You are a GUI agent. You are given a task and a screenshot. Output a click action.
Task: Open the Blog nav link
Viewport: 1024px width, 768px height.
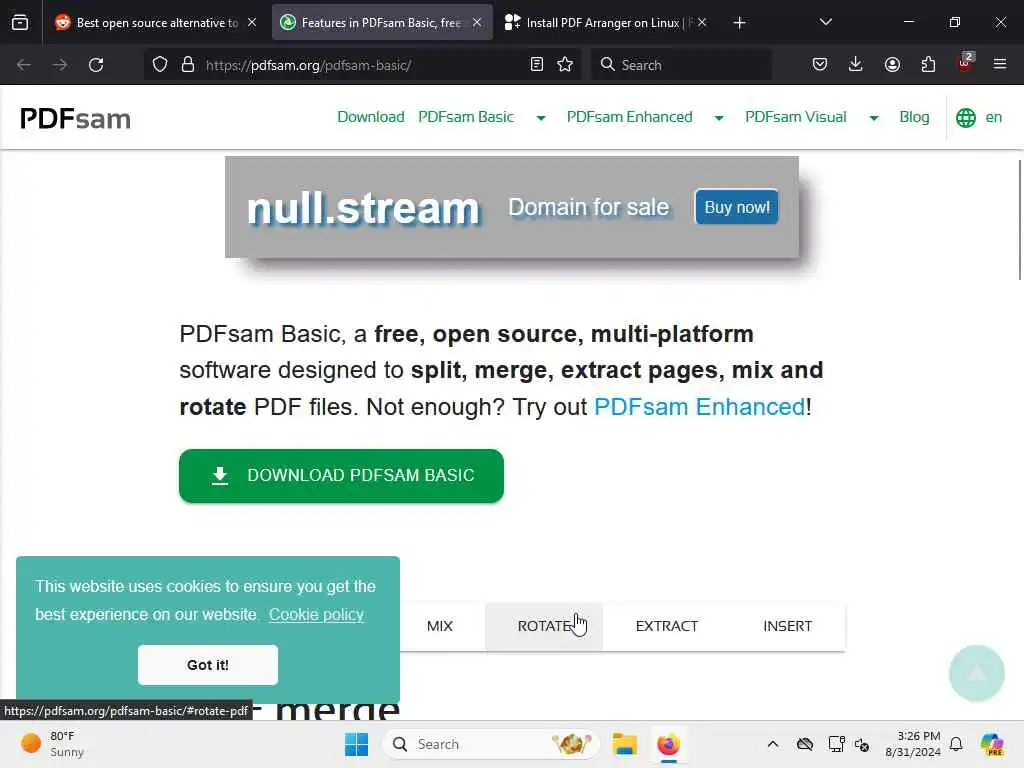click(914, 117)
